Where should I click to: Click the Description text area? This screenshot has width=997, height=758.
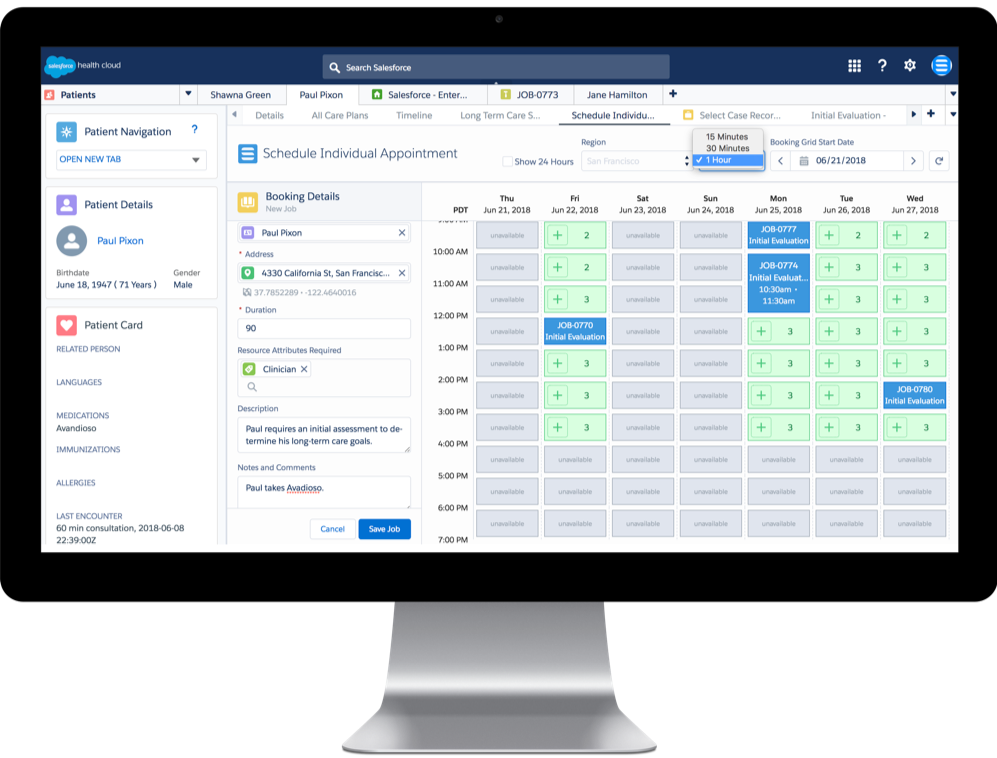[x=324, y=435]
